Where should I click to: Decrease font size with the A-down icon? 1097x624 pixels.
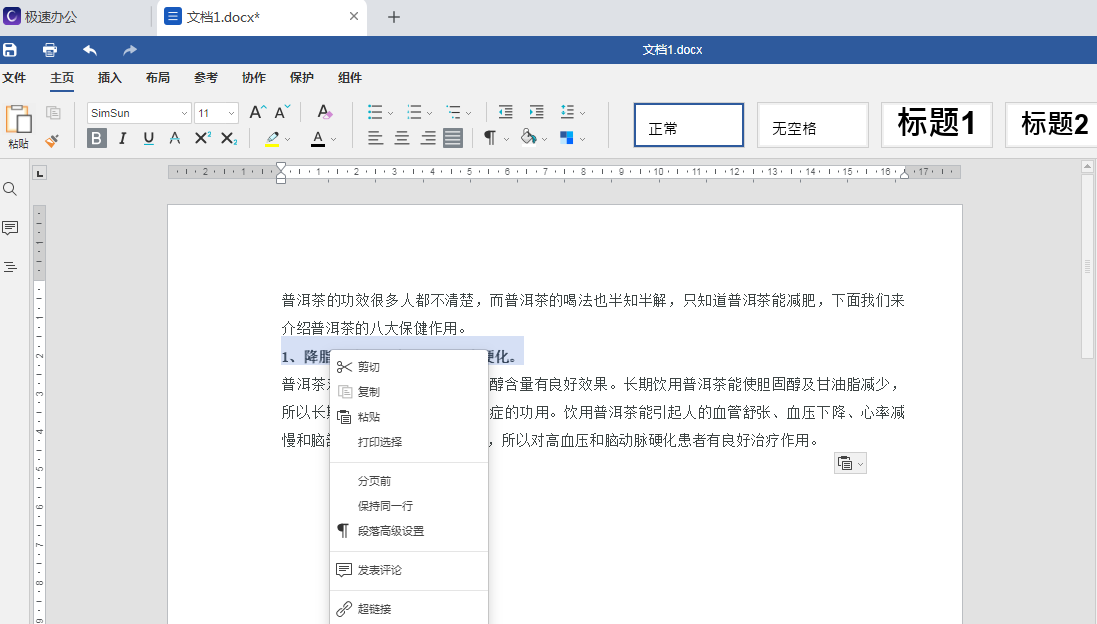[x=282, y=113]
